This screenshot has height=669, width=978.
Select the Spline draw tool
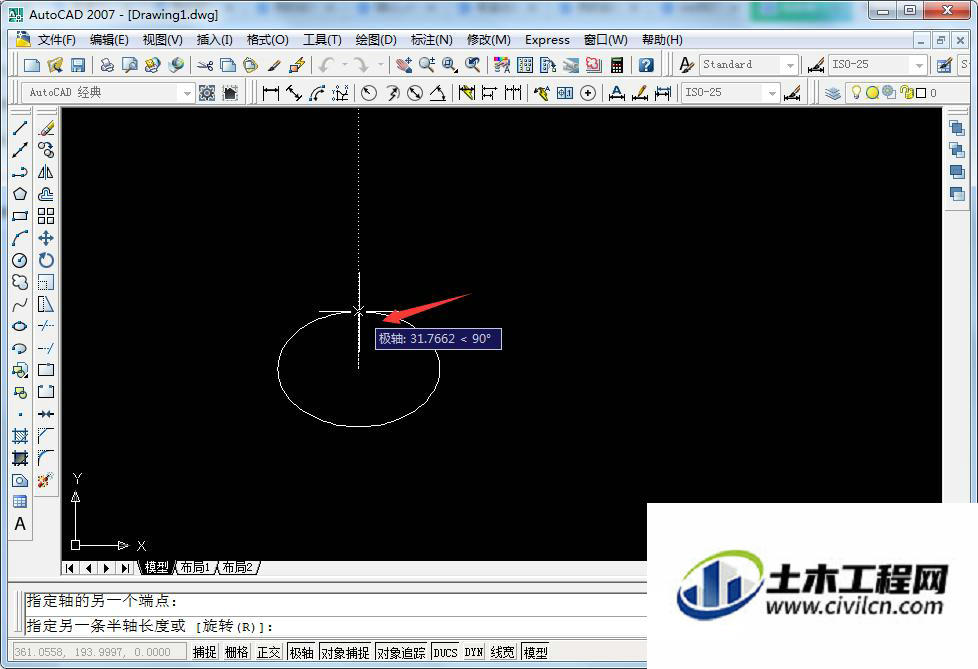point(20,304)
